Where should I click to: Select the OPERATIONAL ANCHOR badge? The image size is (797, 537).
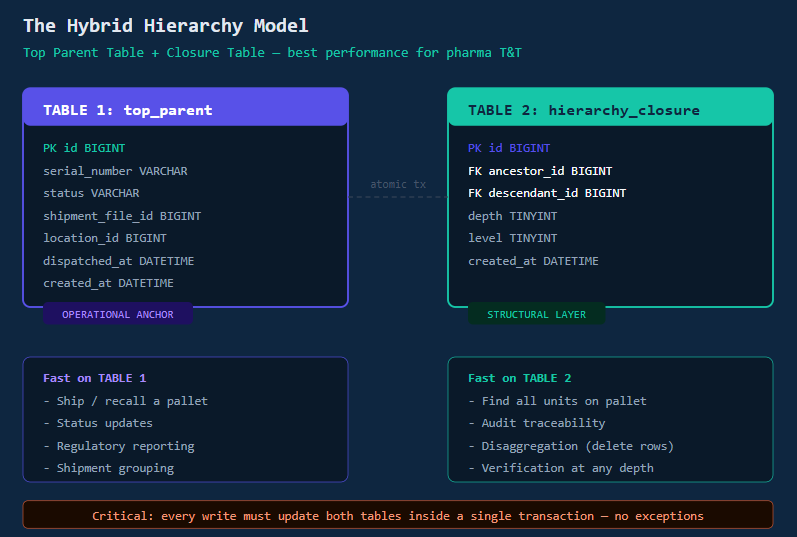point(118,314)
